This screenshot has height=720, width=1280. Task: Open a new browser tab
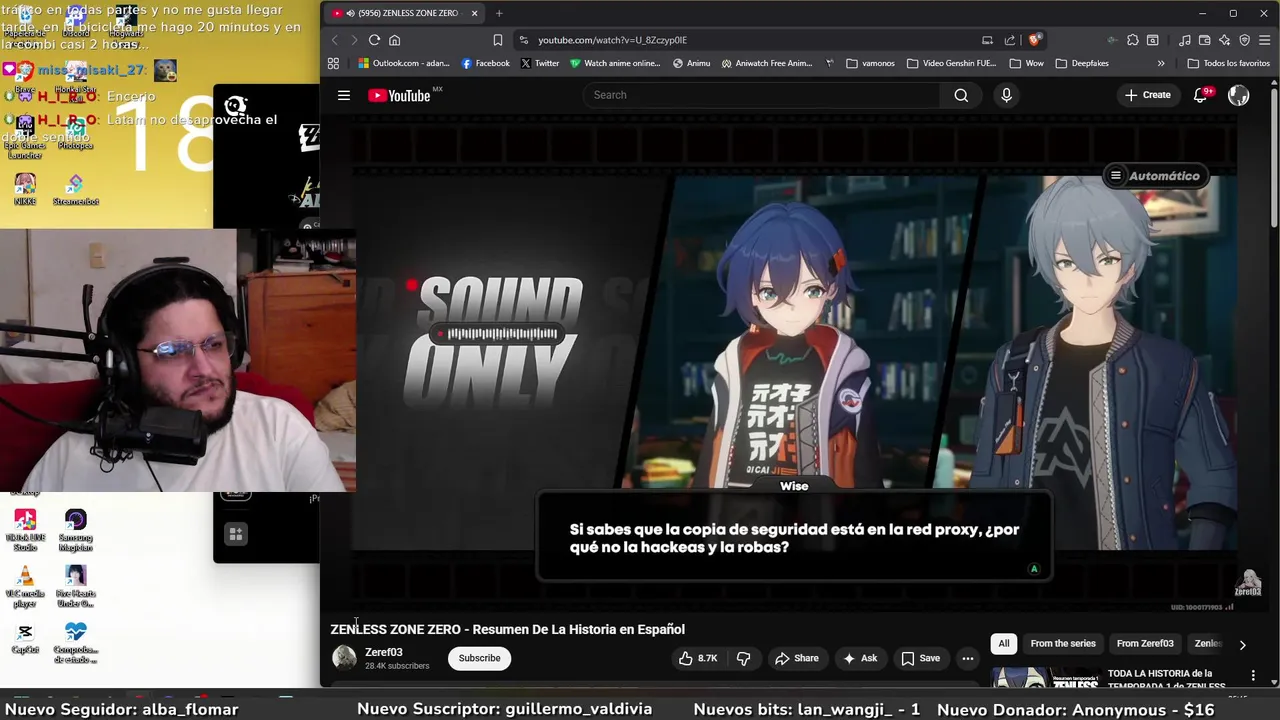click(x=499, y=13)
